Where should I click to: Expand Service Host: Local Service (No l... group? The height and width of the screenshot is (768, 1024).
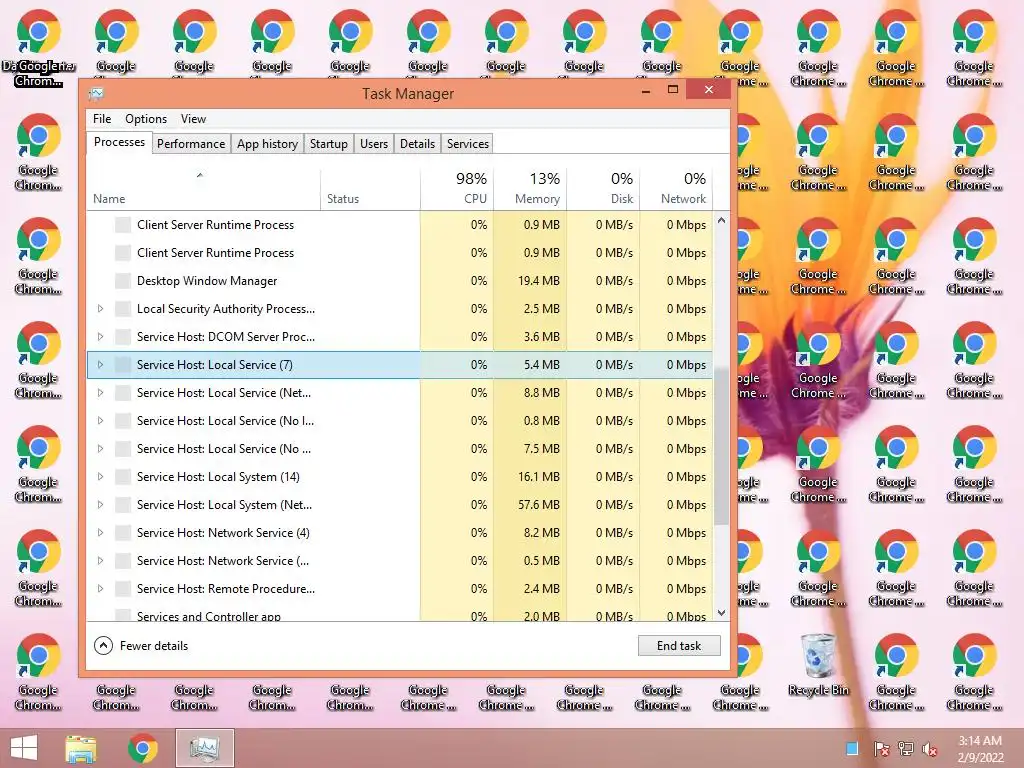point(100,421)
